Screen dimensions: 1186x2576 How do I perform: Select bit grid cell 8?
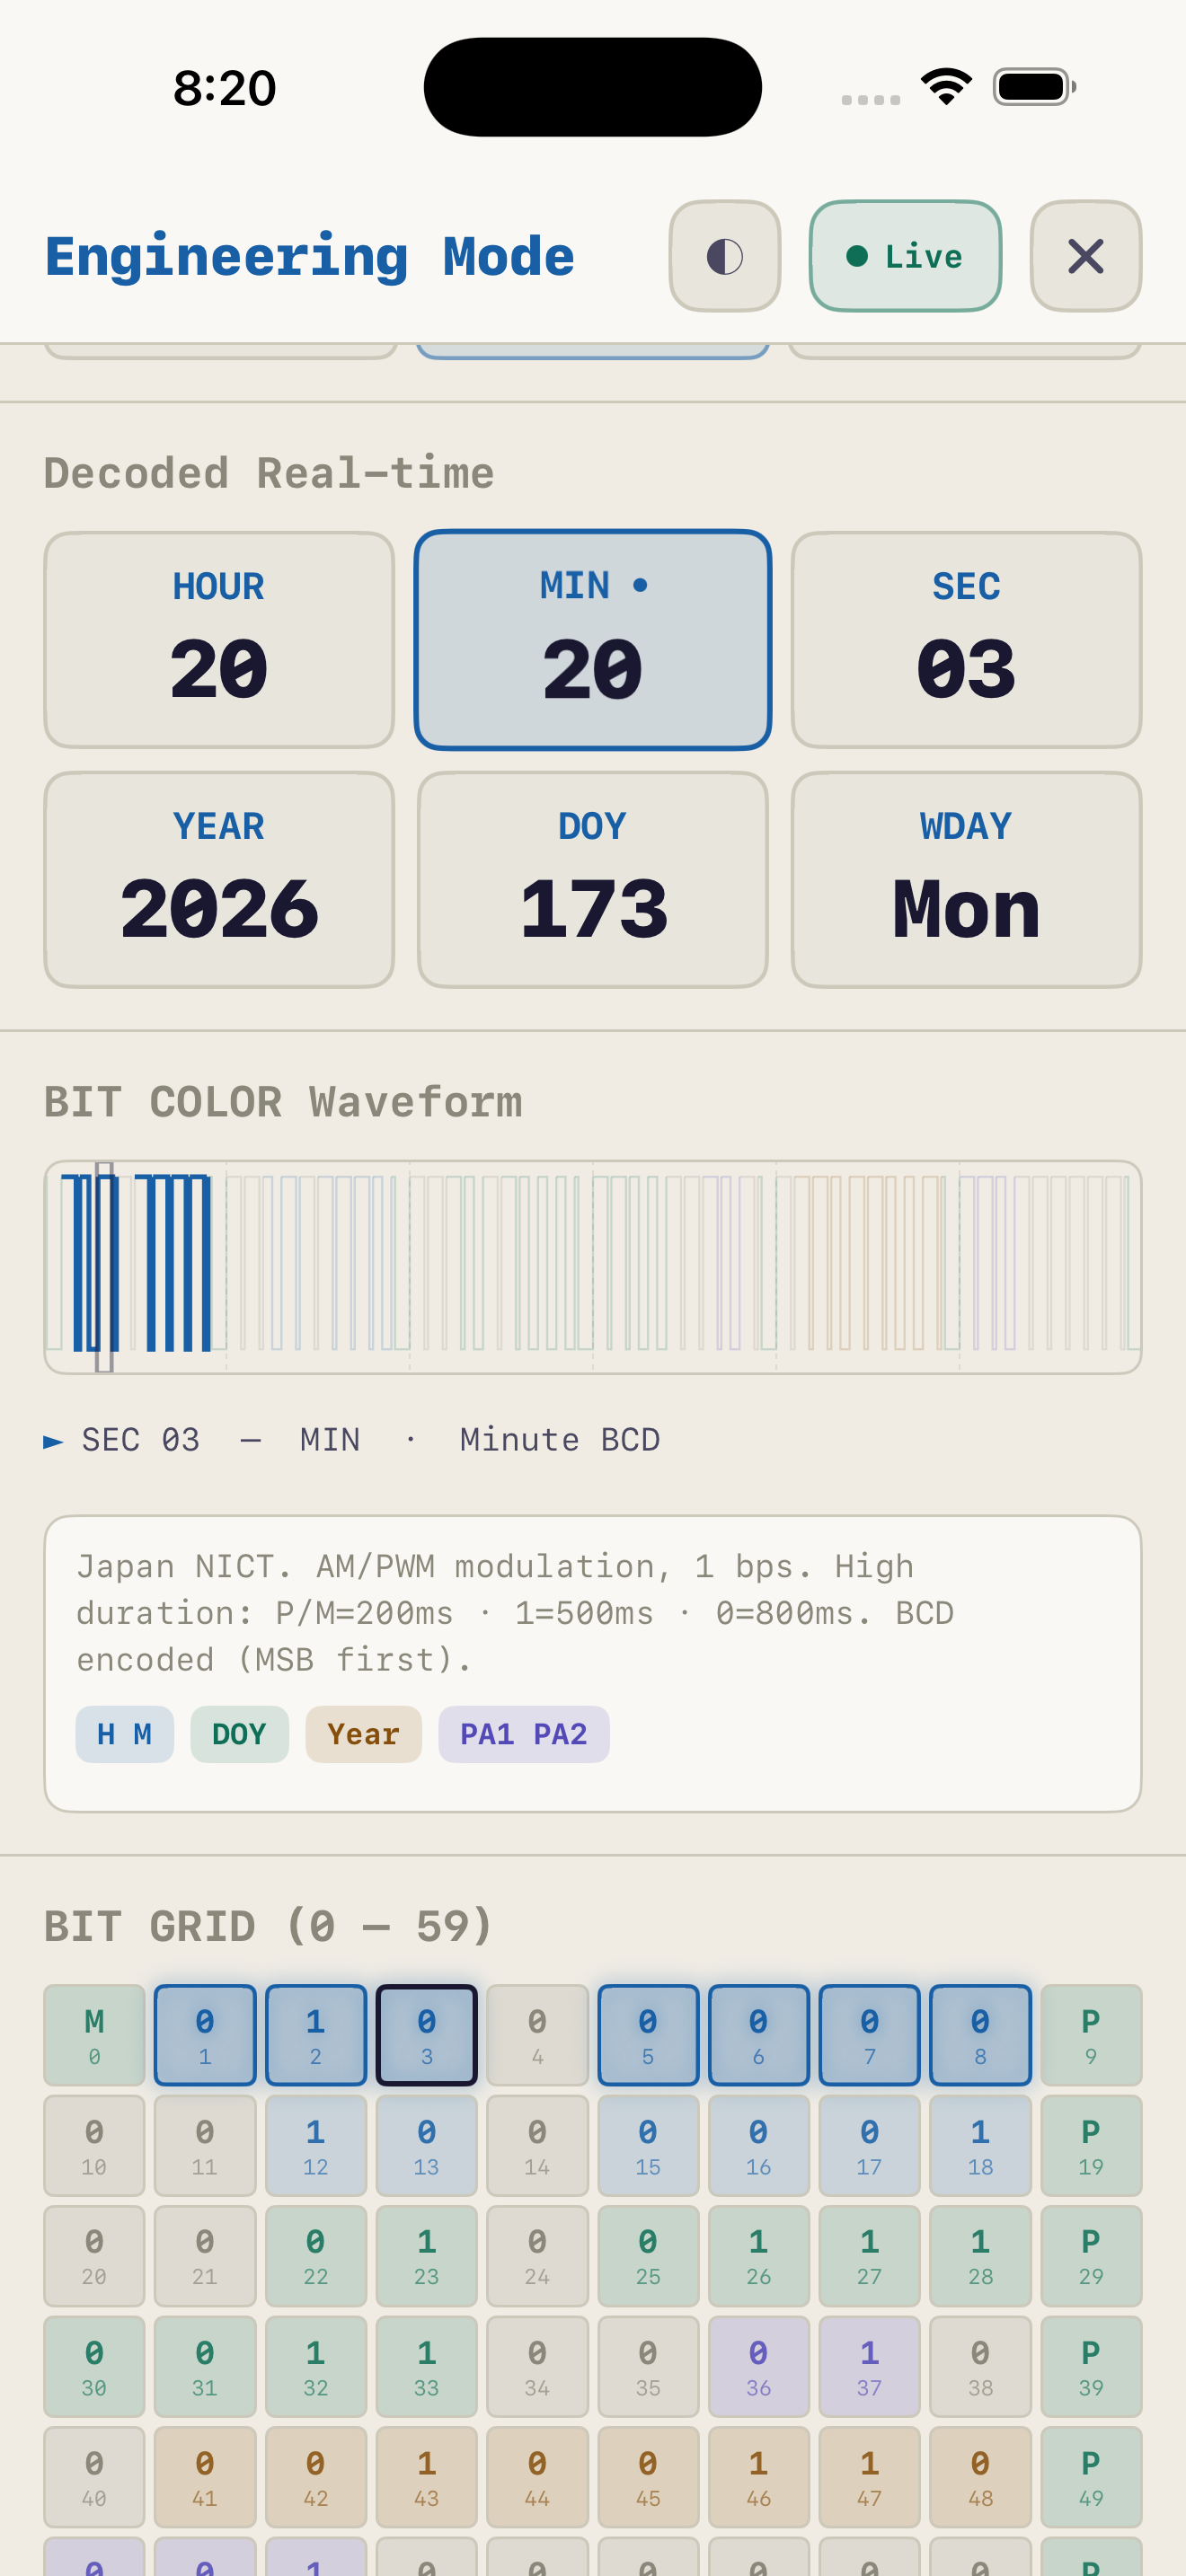pyautogui.click(x=980, y=2035)
